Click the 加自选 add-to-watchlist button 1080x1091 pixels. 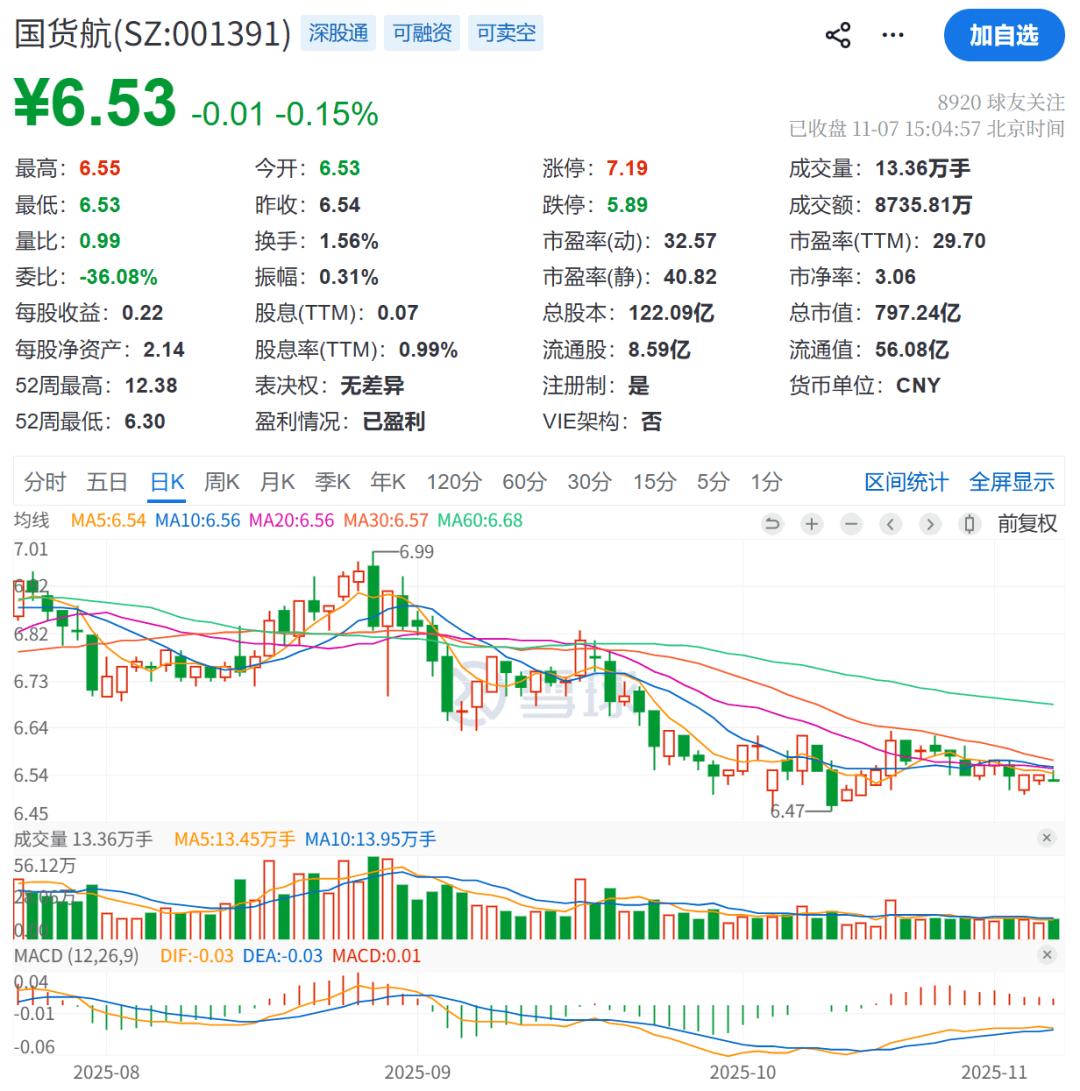coord(1004,34)
